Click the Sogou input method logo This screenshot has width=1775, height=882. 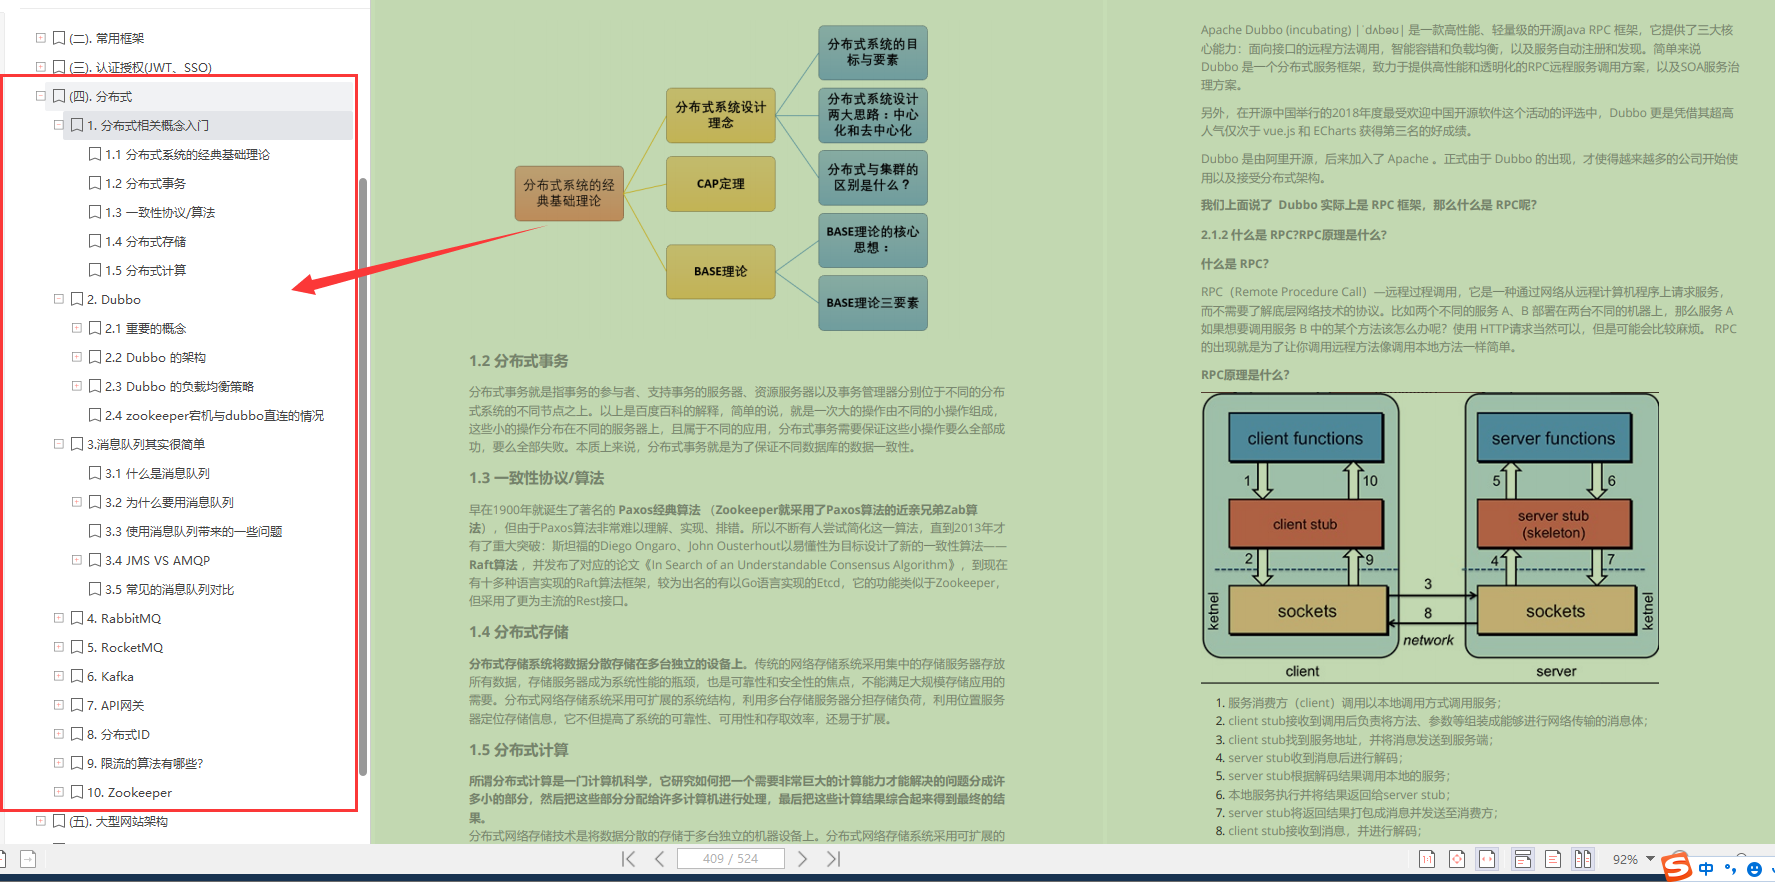[1676, 866]
